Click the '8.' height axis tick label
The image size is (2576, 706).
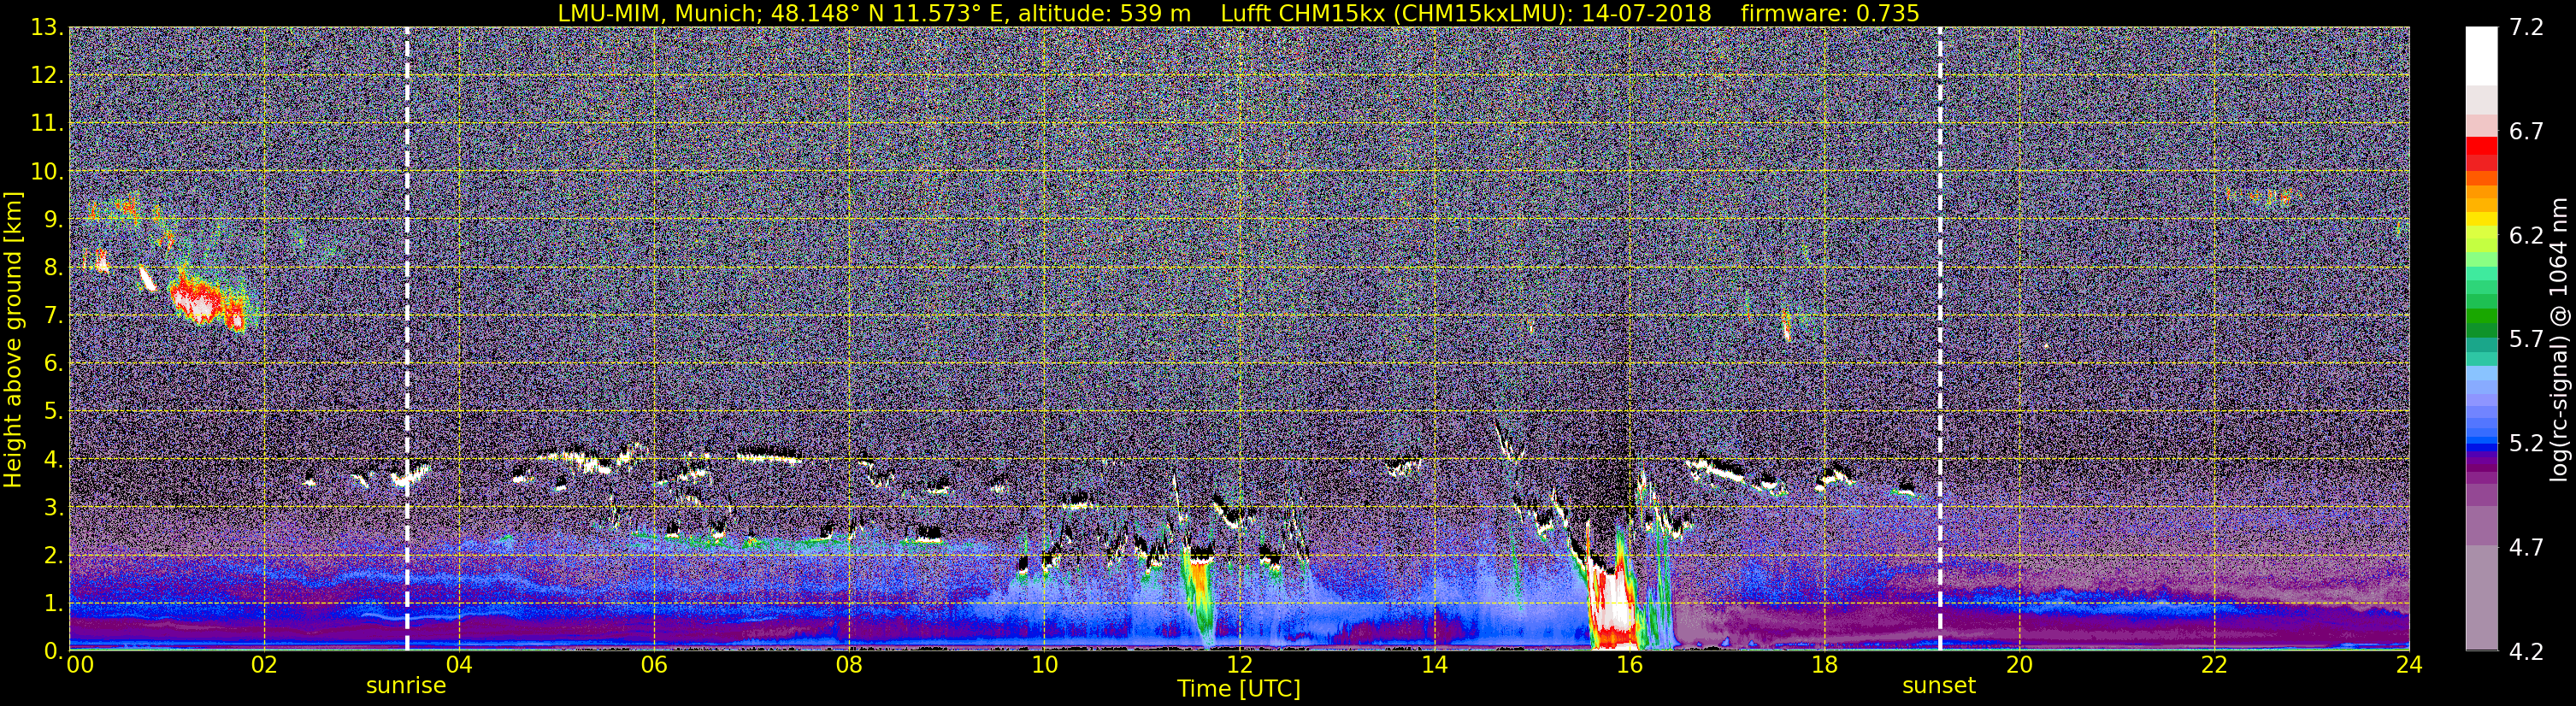[54, 268]
